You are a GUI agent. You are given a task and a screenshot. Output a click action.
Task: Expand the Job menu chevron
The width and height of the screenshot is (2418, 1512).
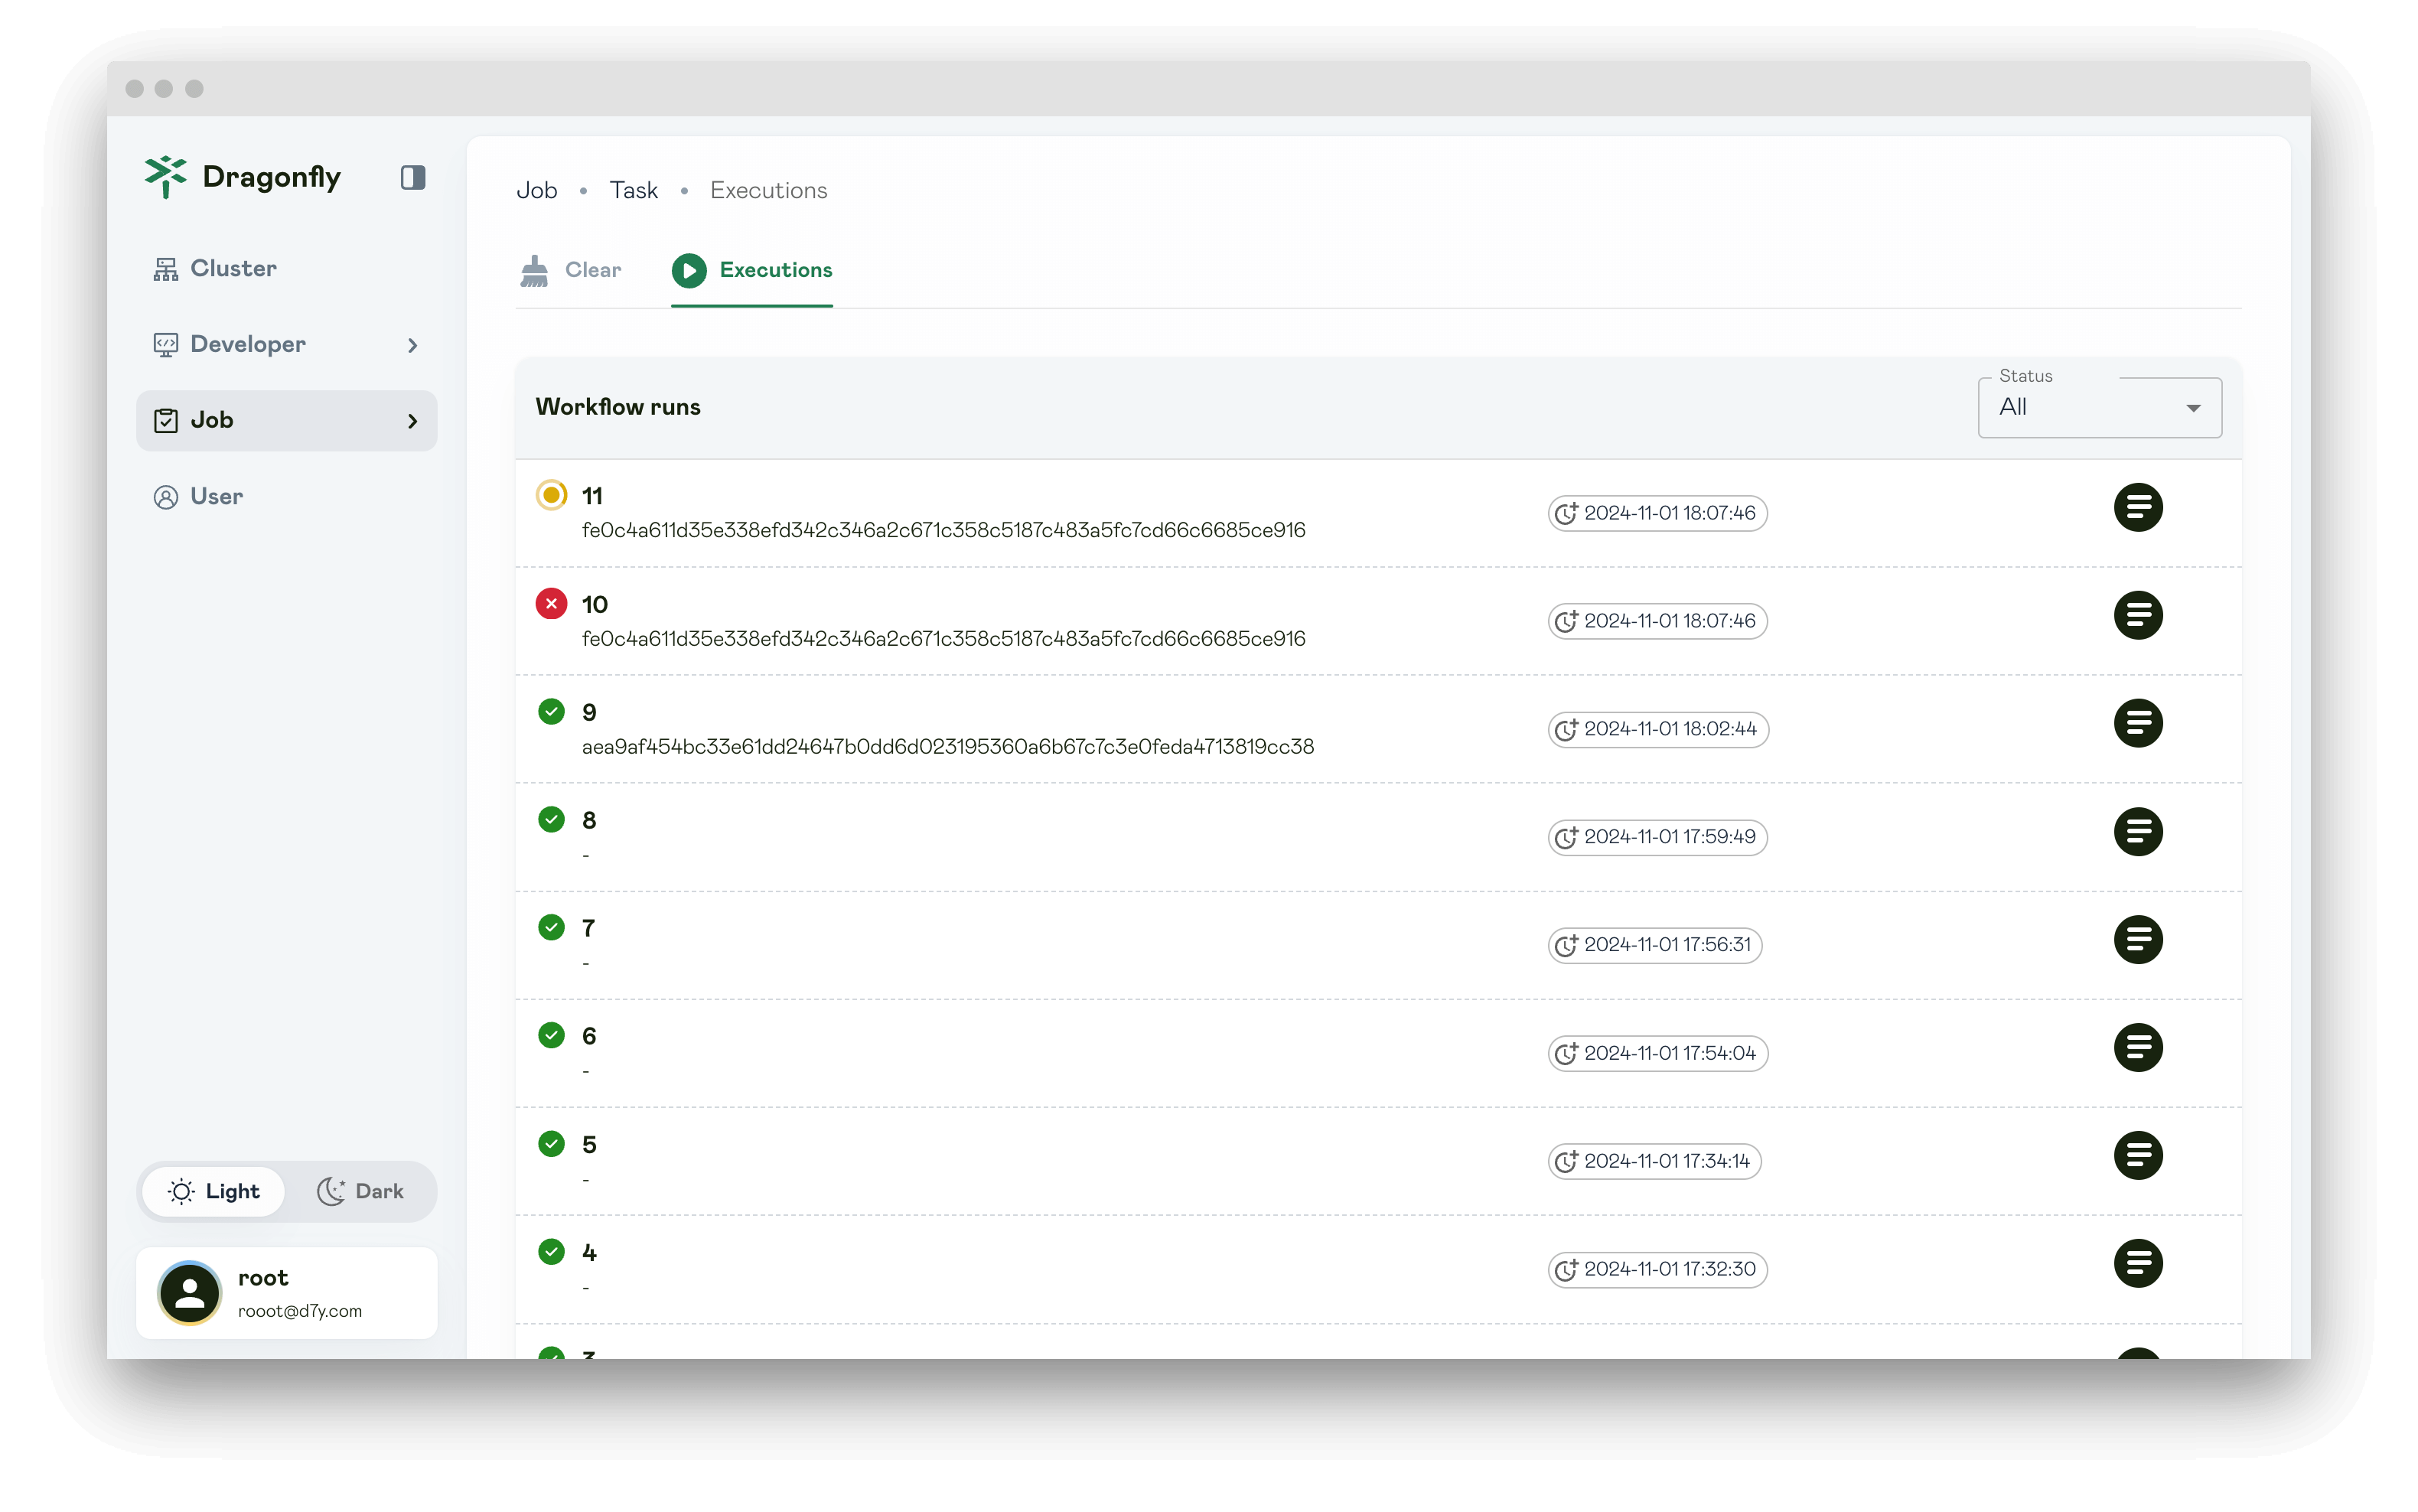[x=412, y=421]
